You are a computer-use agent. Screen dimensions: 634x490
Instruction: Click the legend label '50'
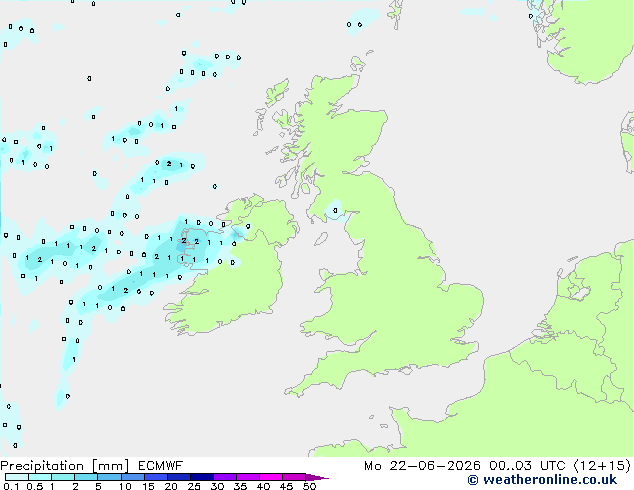click(x=309, y=486)
